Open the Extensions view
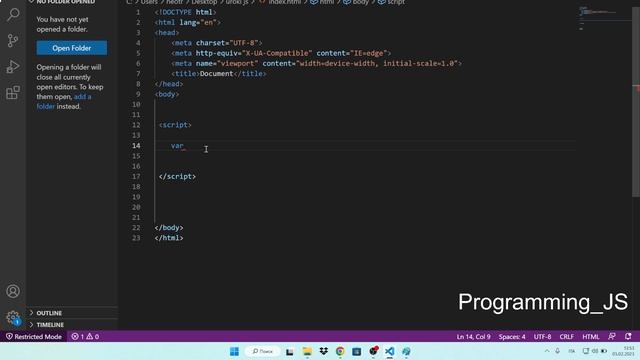This screenshot has width=640, height=360. [x=13, y=93]
